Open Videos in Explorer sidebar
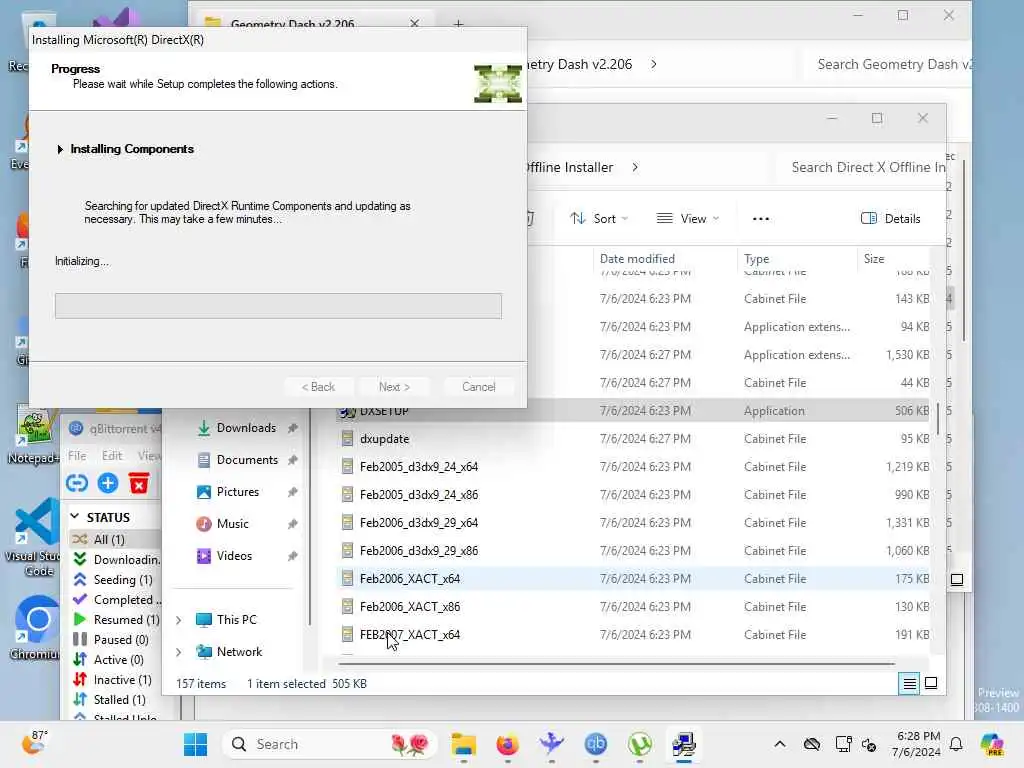Viewport: 1024px width, 768px height. click(233, 556)
